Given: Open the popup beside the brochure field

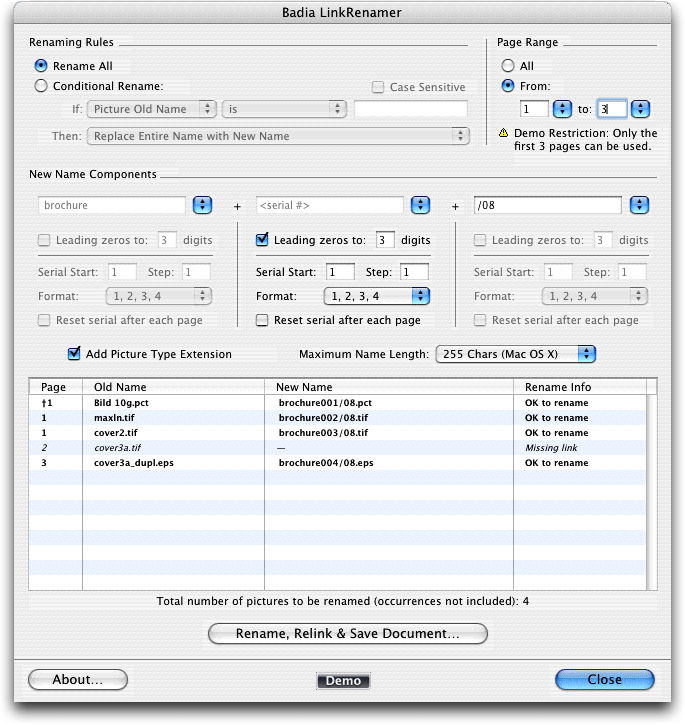Looking at the screenshot, I should (203, 205).
